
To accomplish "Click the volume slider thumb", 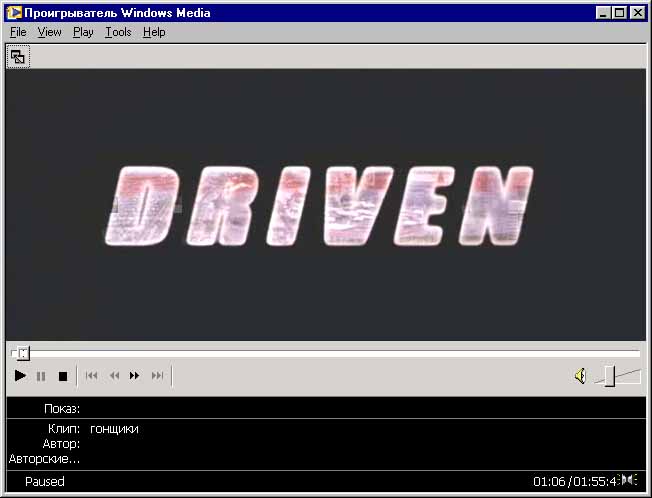I will (610, 376).
